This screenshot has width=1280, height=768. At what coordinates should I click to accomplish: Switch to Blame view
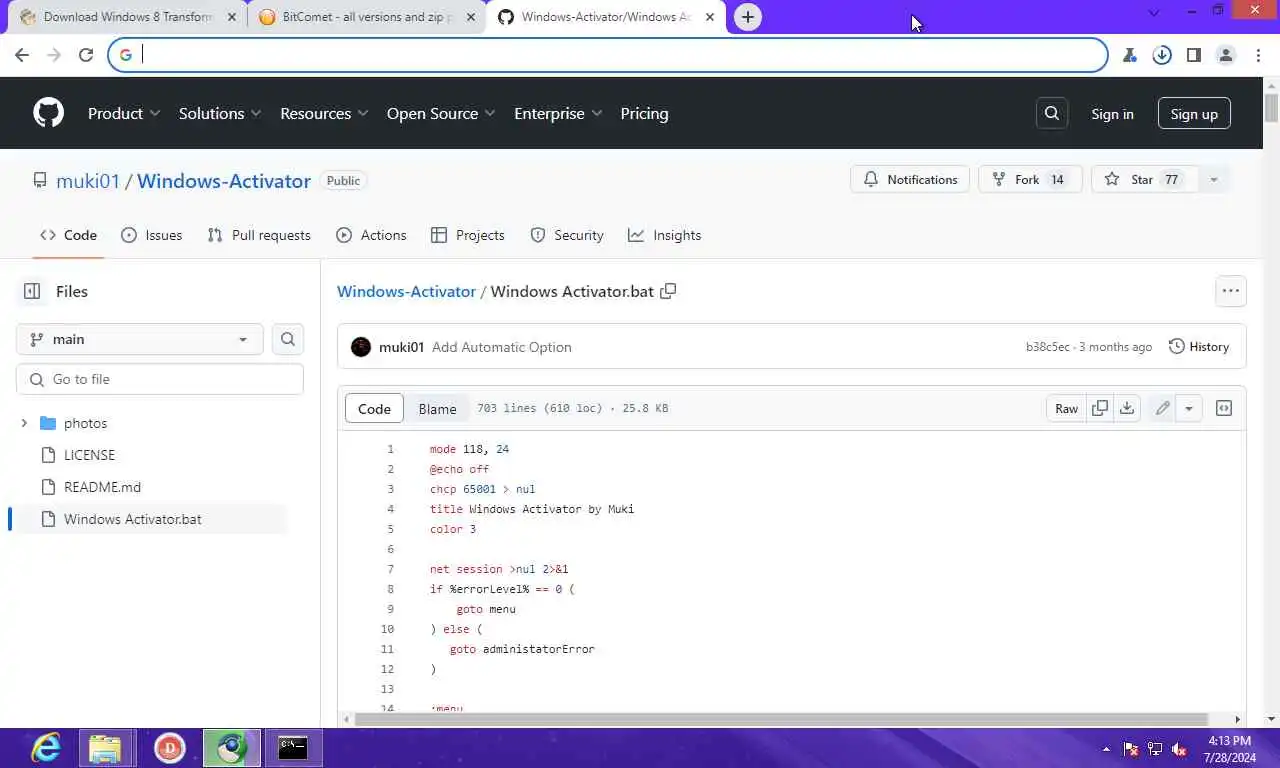pos(437,408)
